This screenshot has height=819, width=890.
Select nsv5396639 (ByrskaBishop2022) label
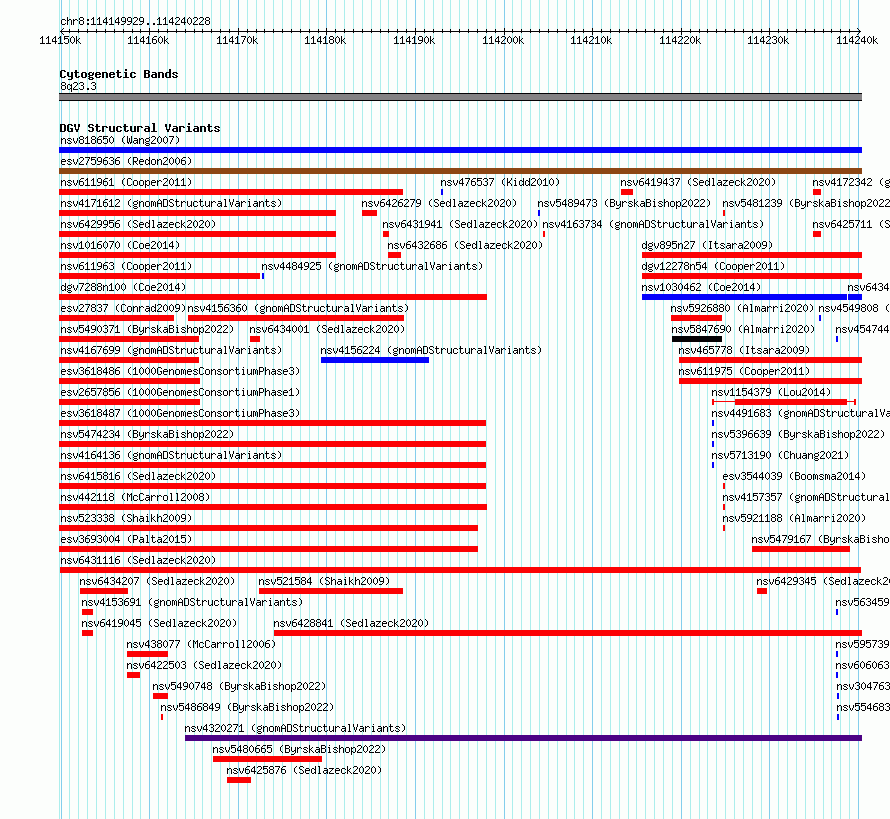pos(798,434)
